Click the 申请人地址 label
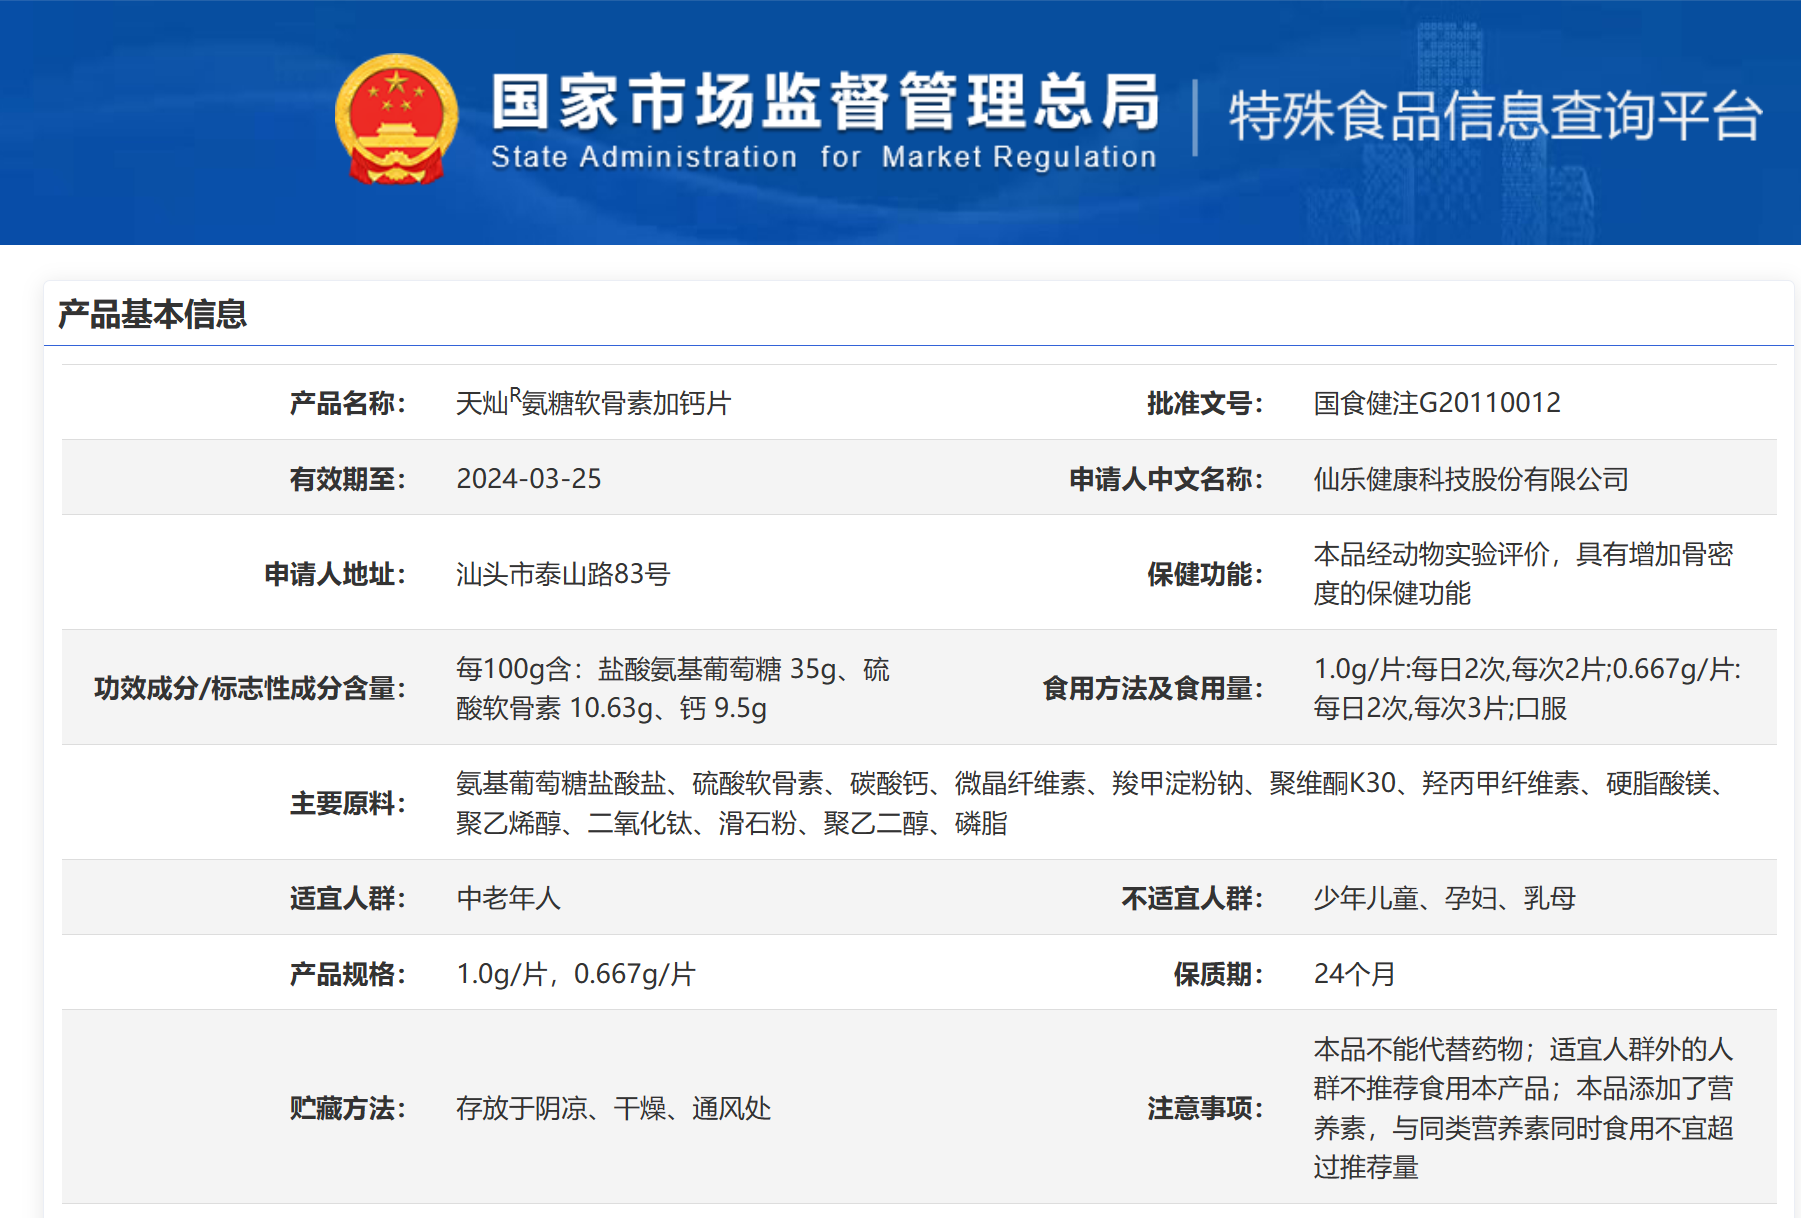Viewport: 1801px width, 1218px height. click(334, 574)
